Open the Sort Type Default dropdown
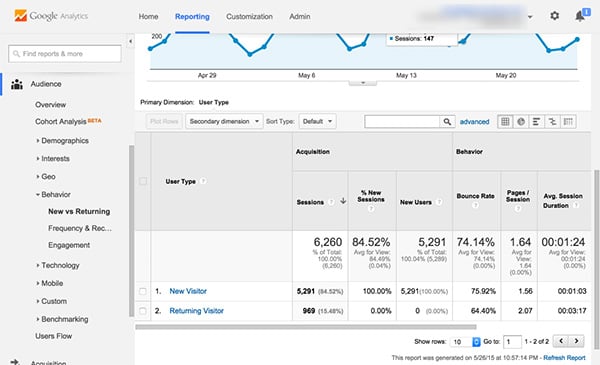 317,121
